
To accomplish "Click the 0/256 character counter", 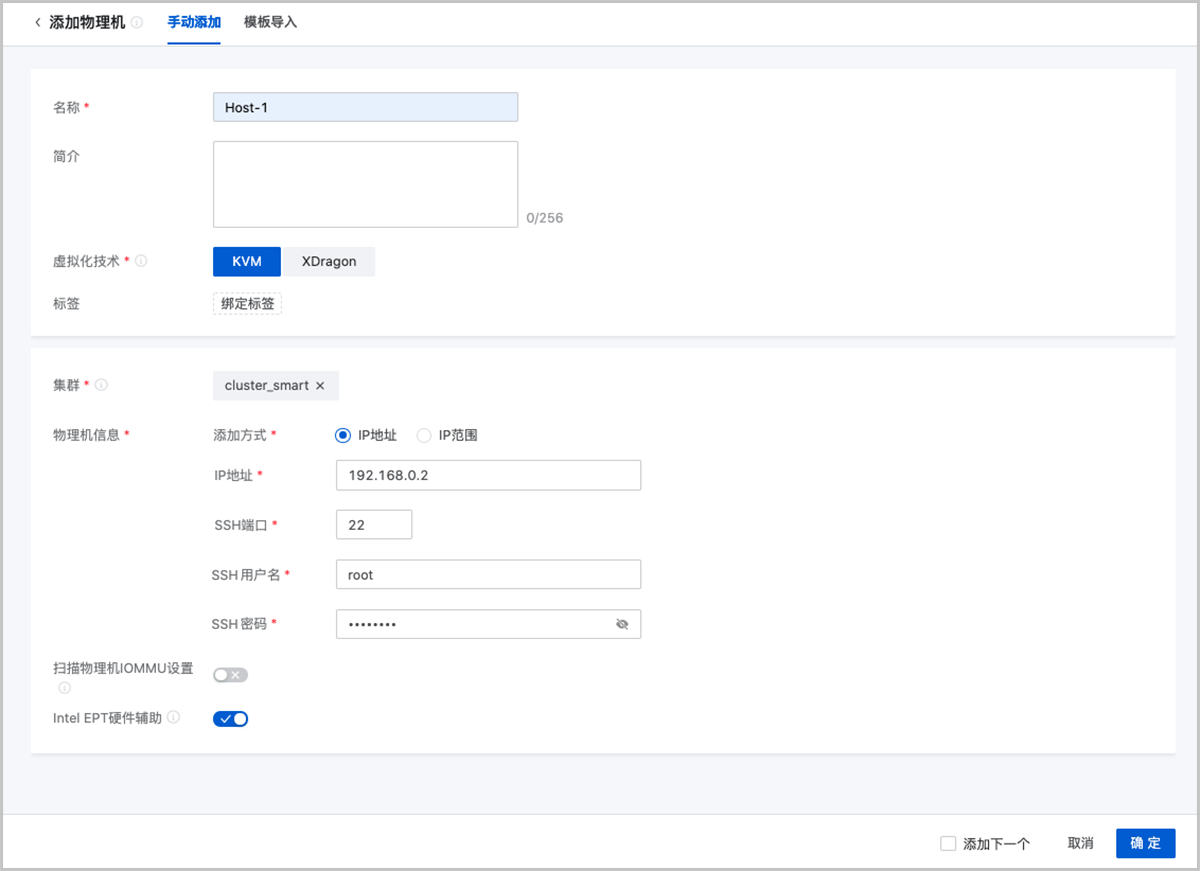I will click(x=545, y=217).
